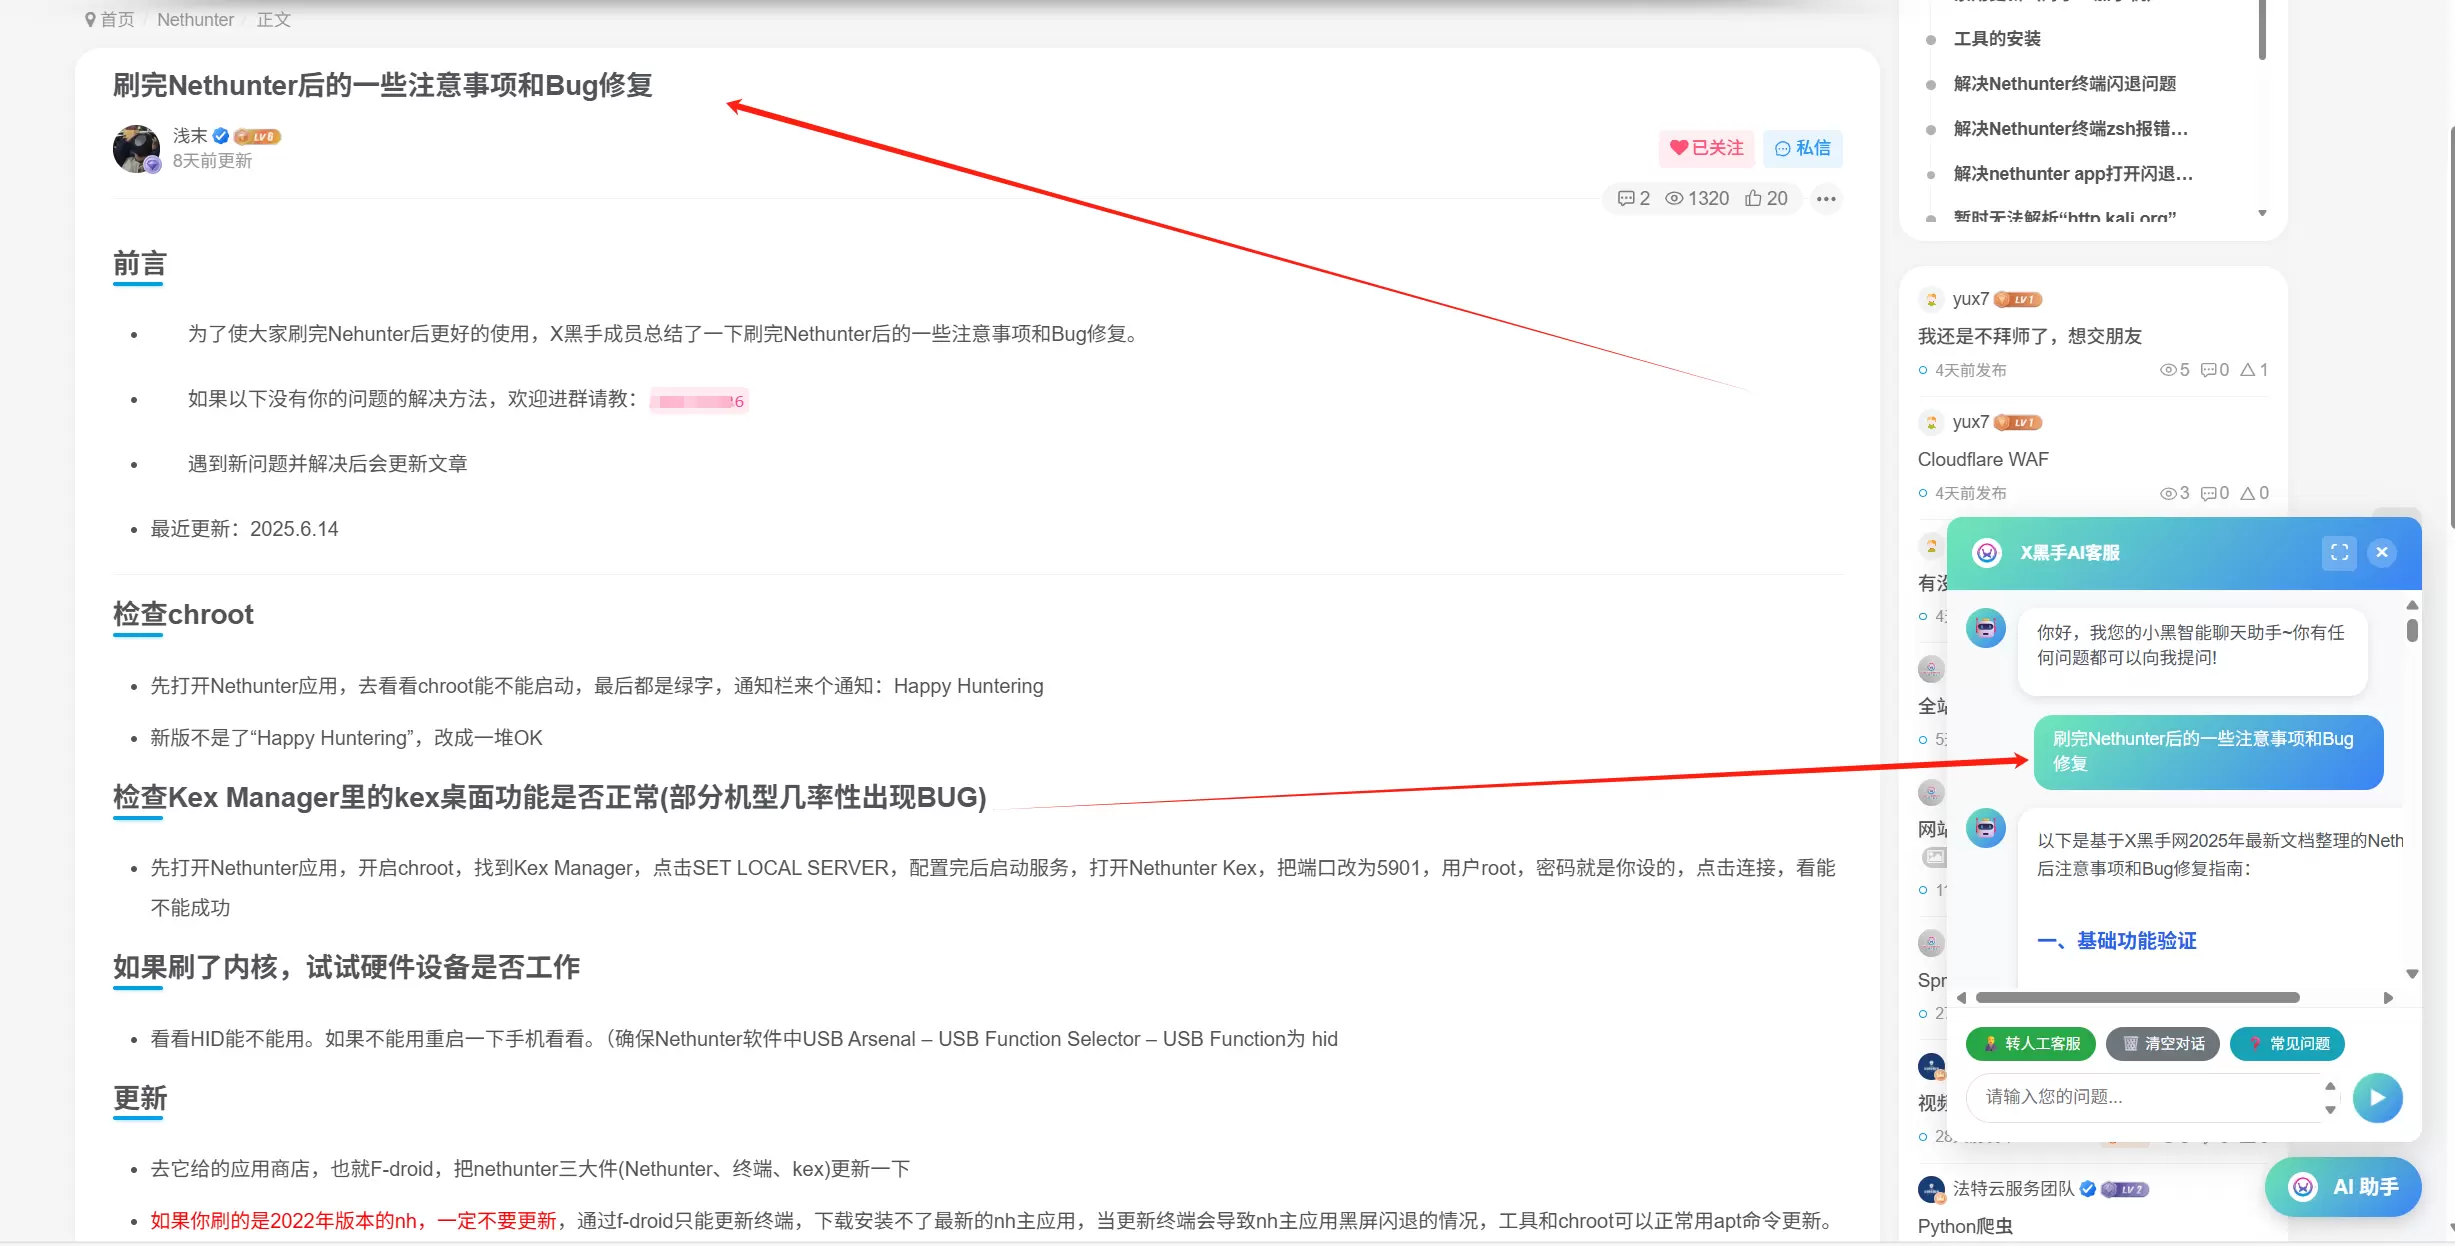
Task: Click the thumbs-up like icon with 20
Action: [1766, 198]
